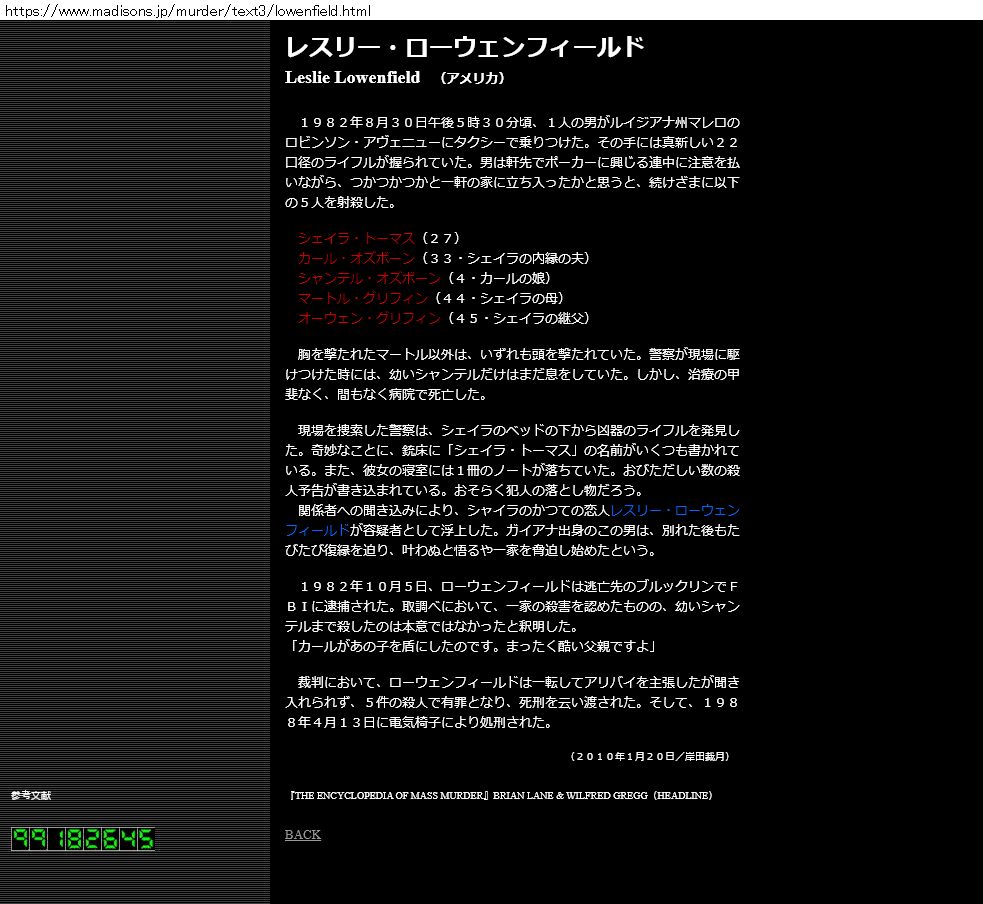
Task: Click the paragraph starting 現場を捜索した警察
Action: point(512,460)
